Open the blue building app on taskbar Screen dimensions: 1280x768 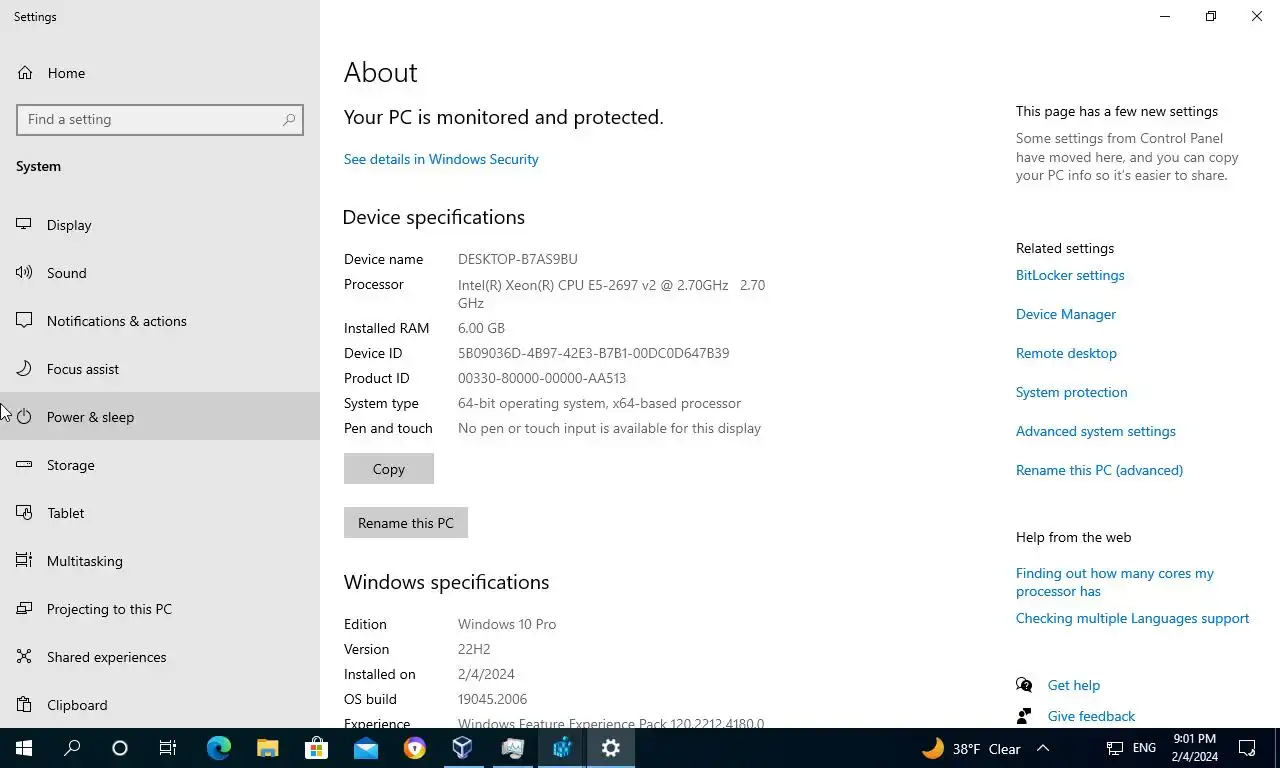click(x=561, y=748)
